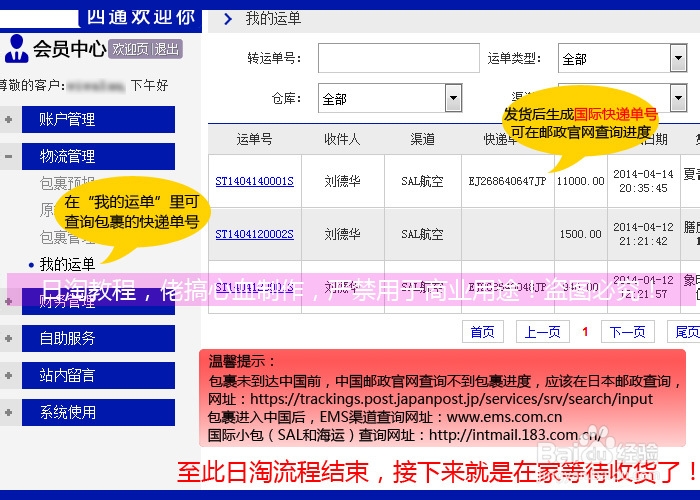Select 我的运单 in sidebar

(67, 264)
